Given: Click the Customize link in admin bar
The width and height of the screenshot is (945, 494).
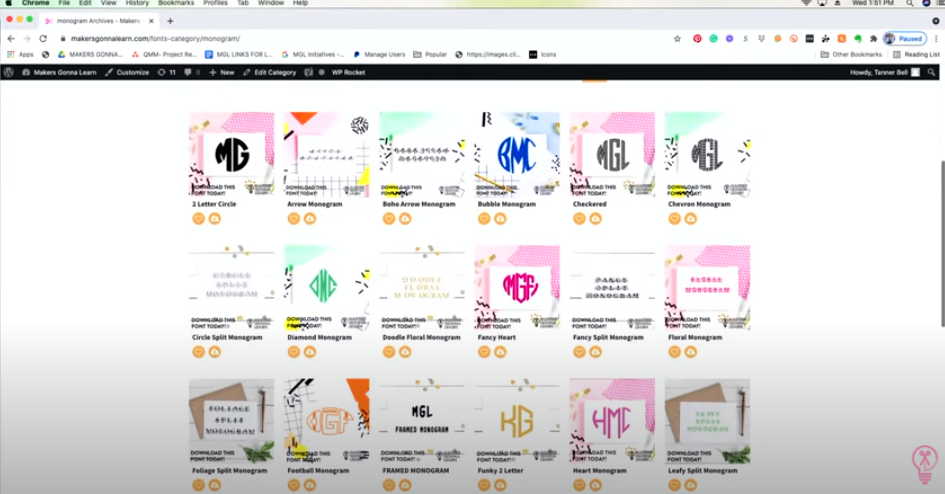Looking at the screenshot, I should (x=127, y=72).
